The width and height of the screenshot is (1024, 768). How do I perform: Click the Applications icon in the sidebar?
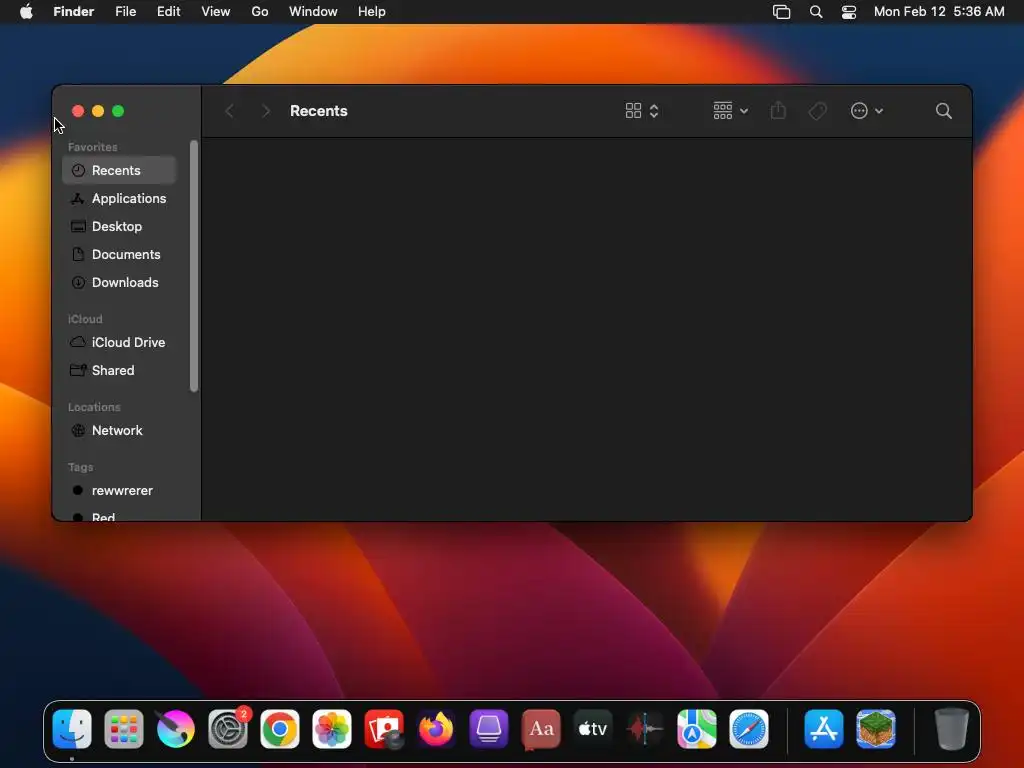78,199
